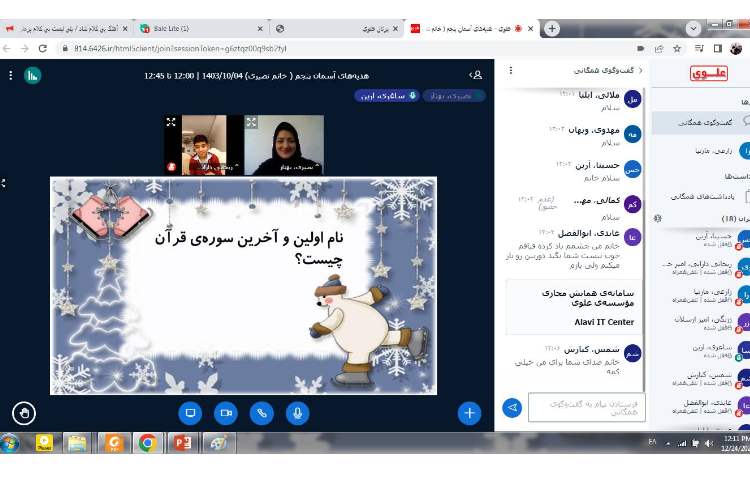Click user شمس، کیارش in users list
The image size is (750, 480).
(708, 379)
